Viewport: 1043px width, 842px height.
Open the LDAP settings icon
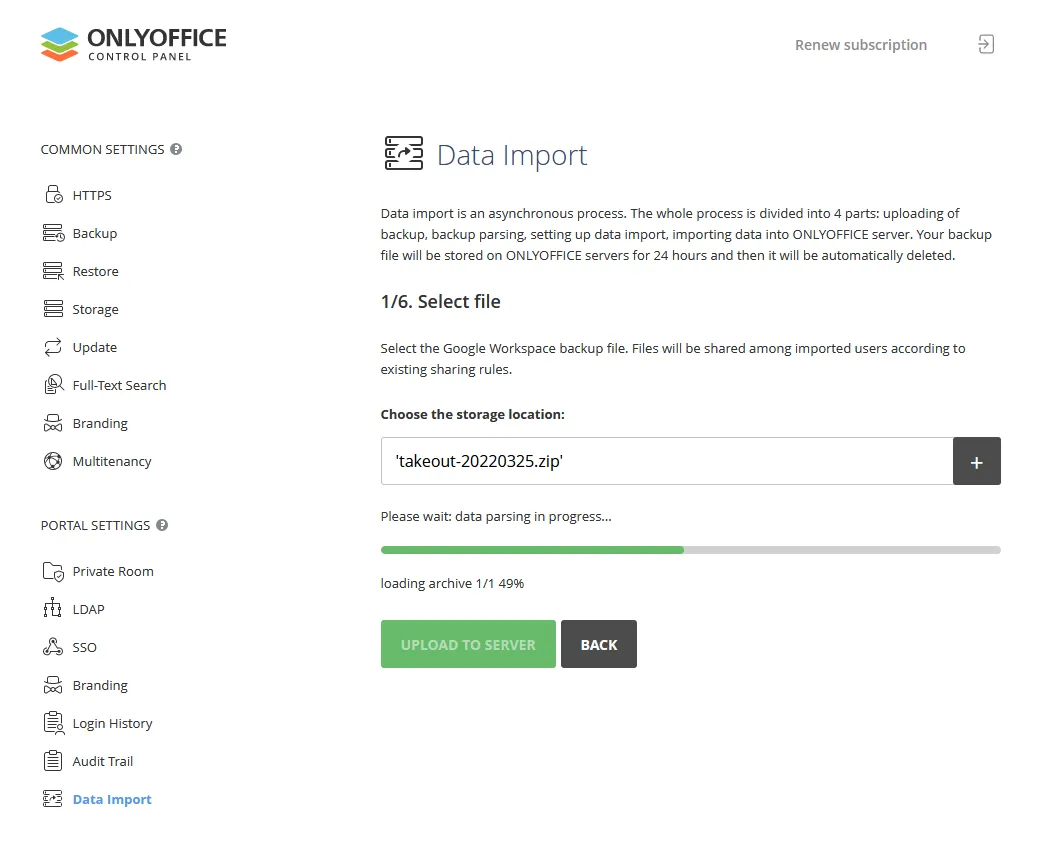point(54,608)
